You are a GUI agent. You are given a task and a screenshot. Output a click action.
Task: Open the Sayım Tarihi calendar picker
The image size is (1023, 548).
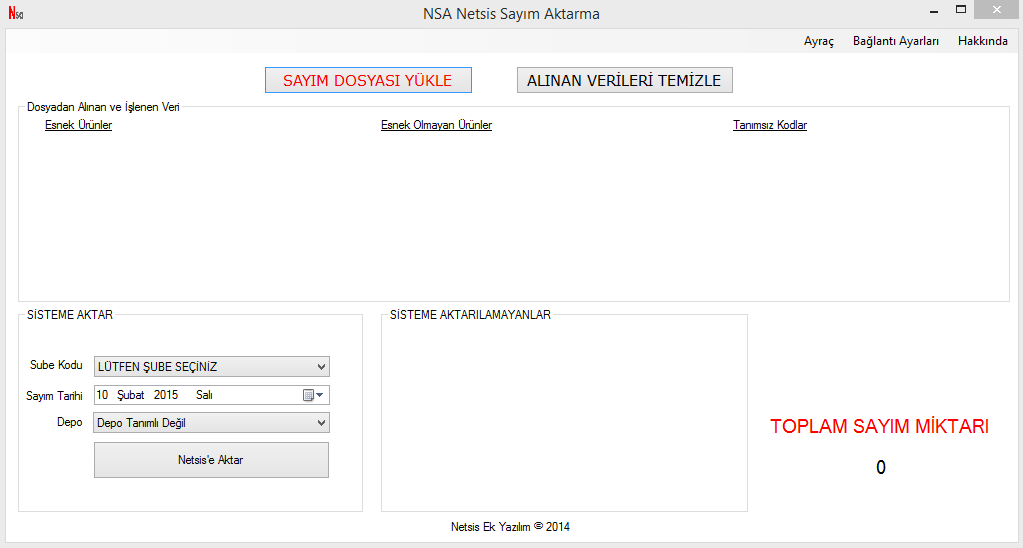[x=313, y=395]
